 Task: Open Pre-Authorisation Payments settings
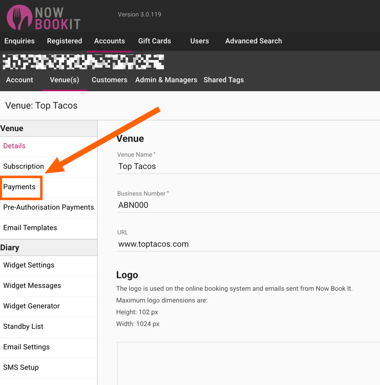[x=48, y=207]
